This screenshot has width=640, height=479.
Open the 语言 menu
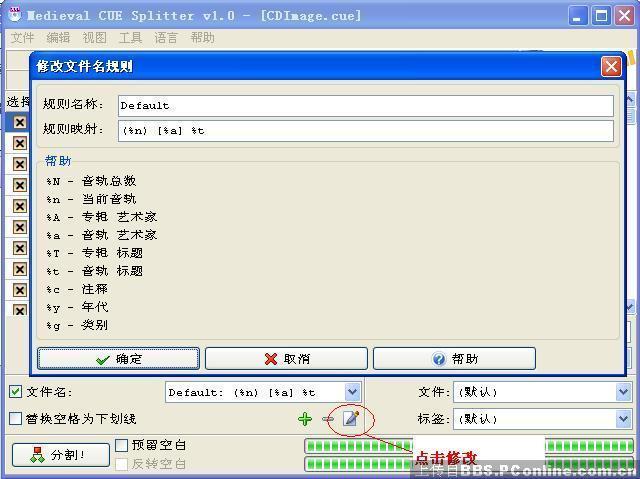pos(166,38)
